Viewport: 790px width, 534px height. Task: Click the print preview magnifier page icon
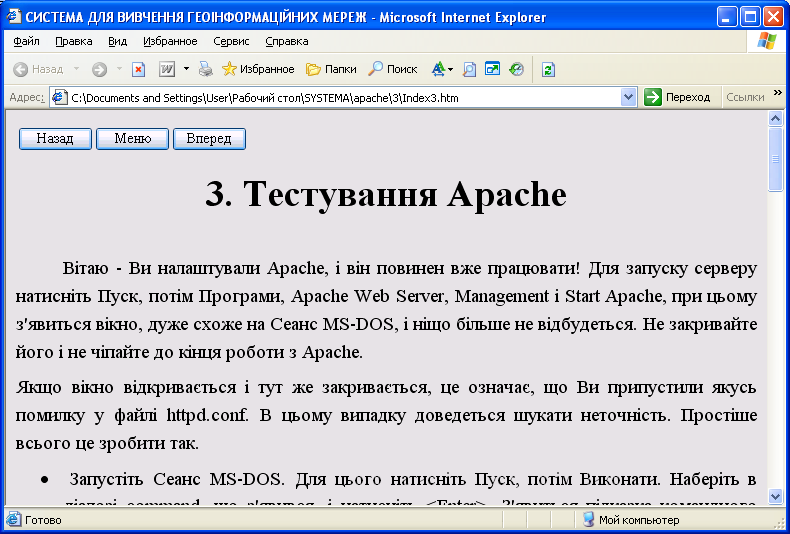(x=470, y=70)
